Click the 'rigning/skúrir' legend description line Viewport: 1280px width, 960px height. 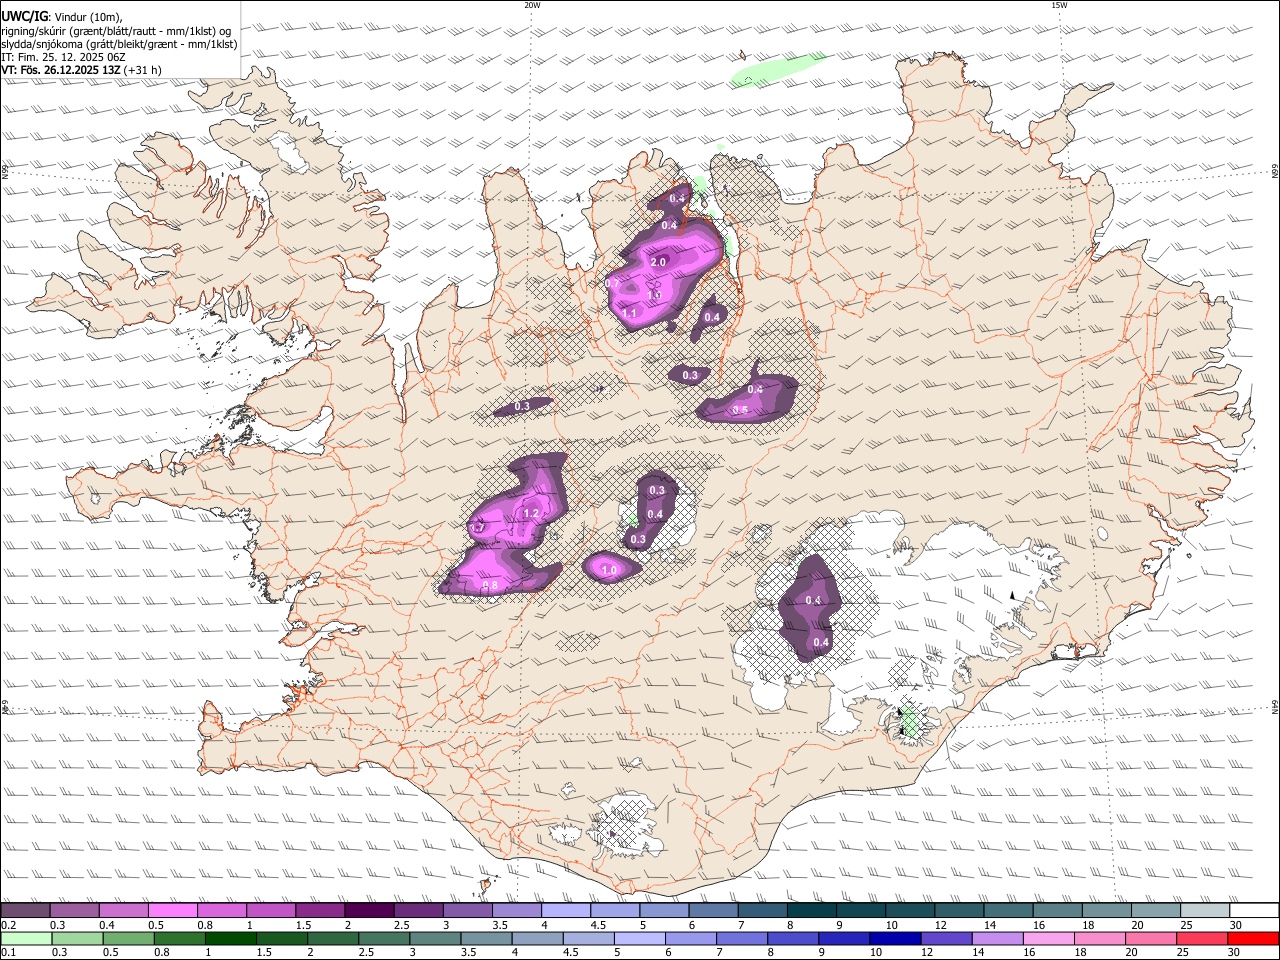[x=116, y=30]
